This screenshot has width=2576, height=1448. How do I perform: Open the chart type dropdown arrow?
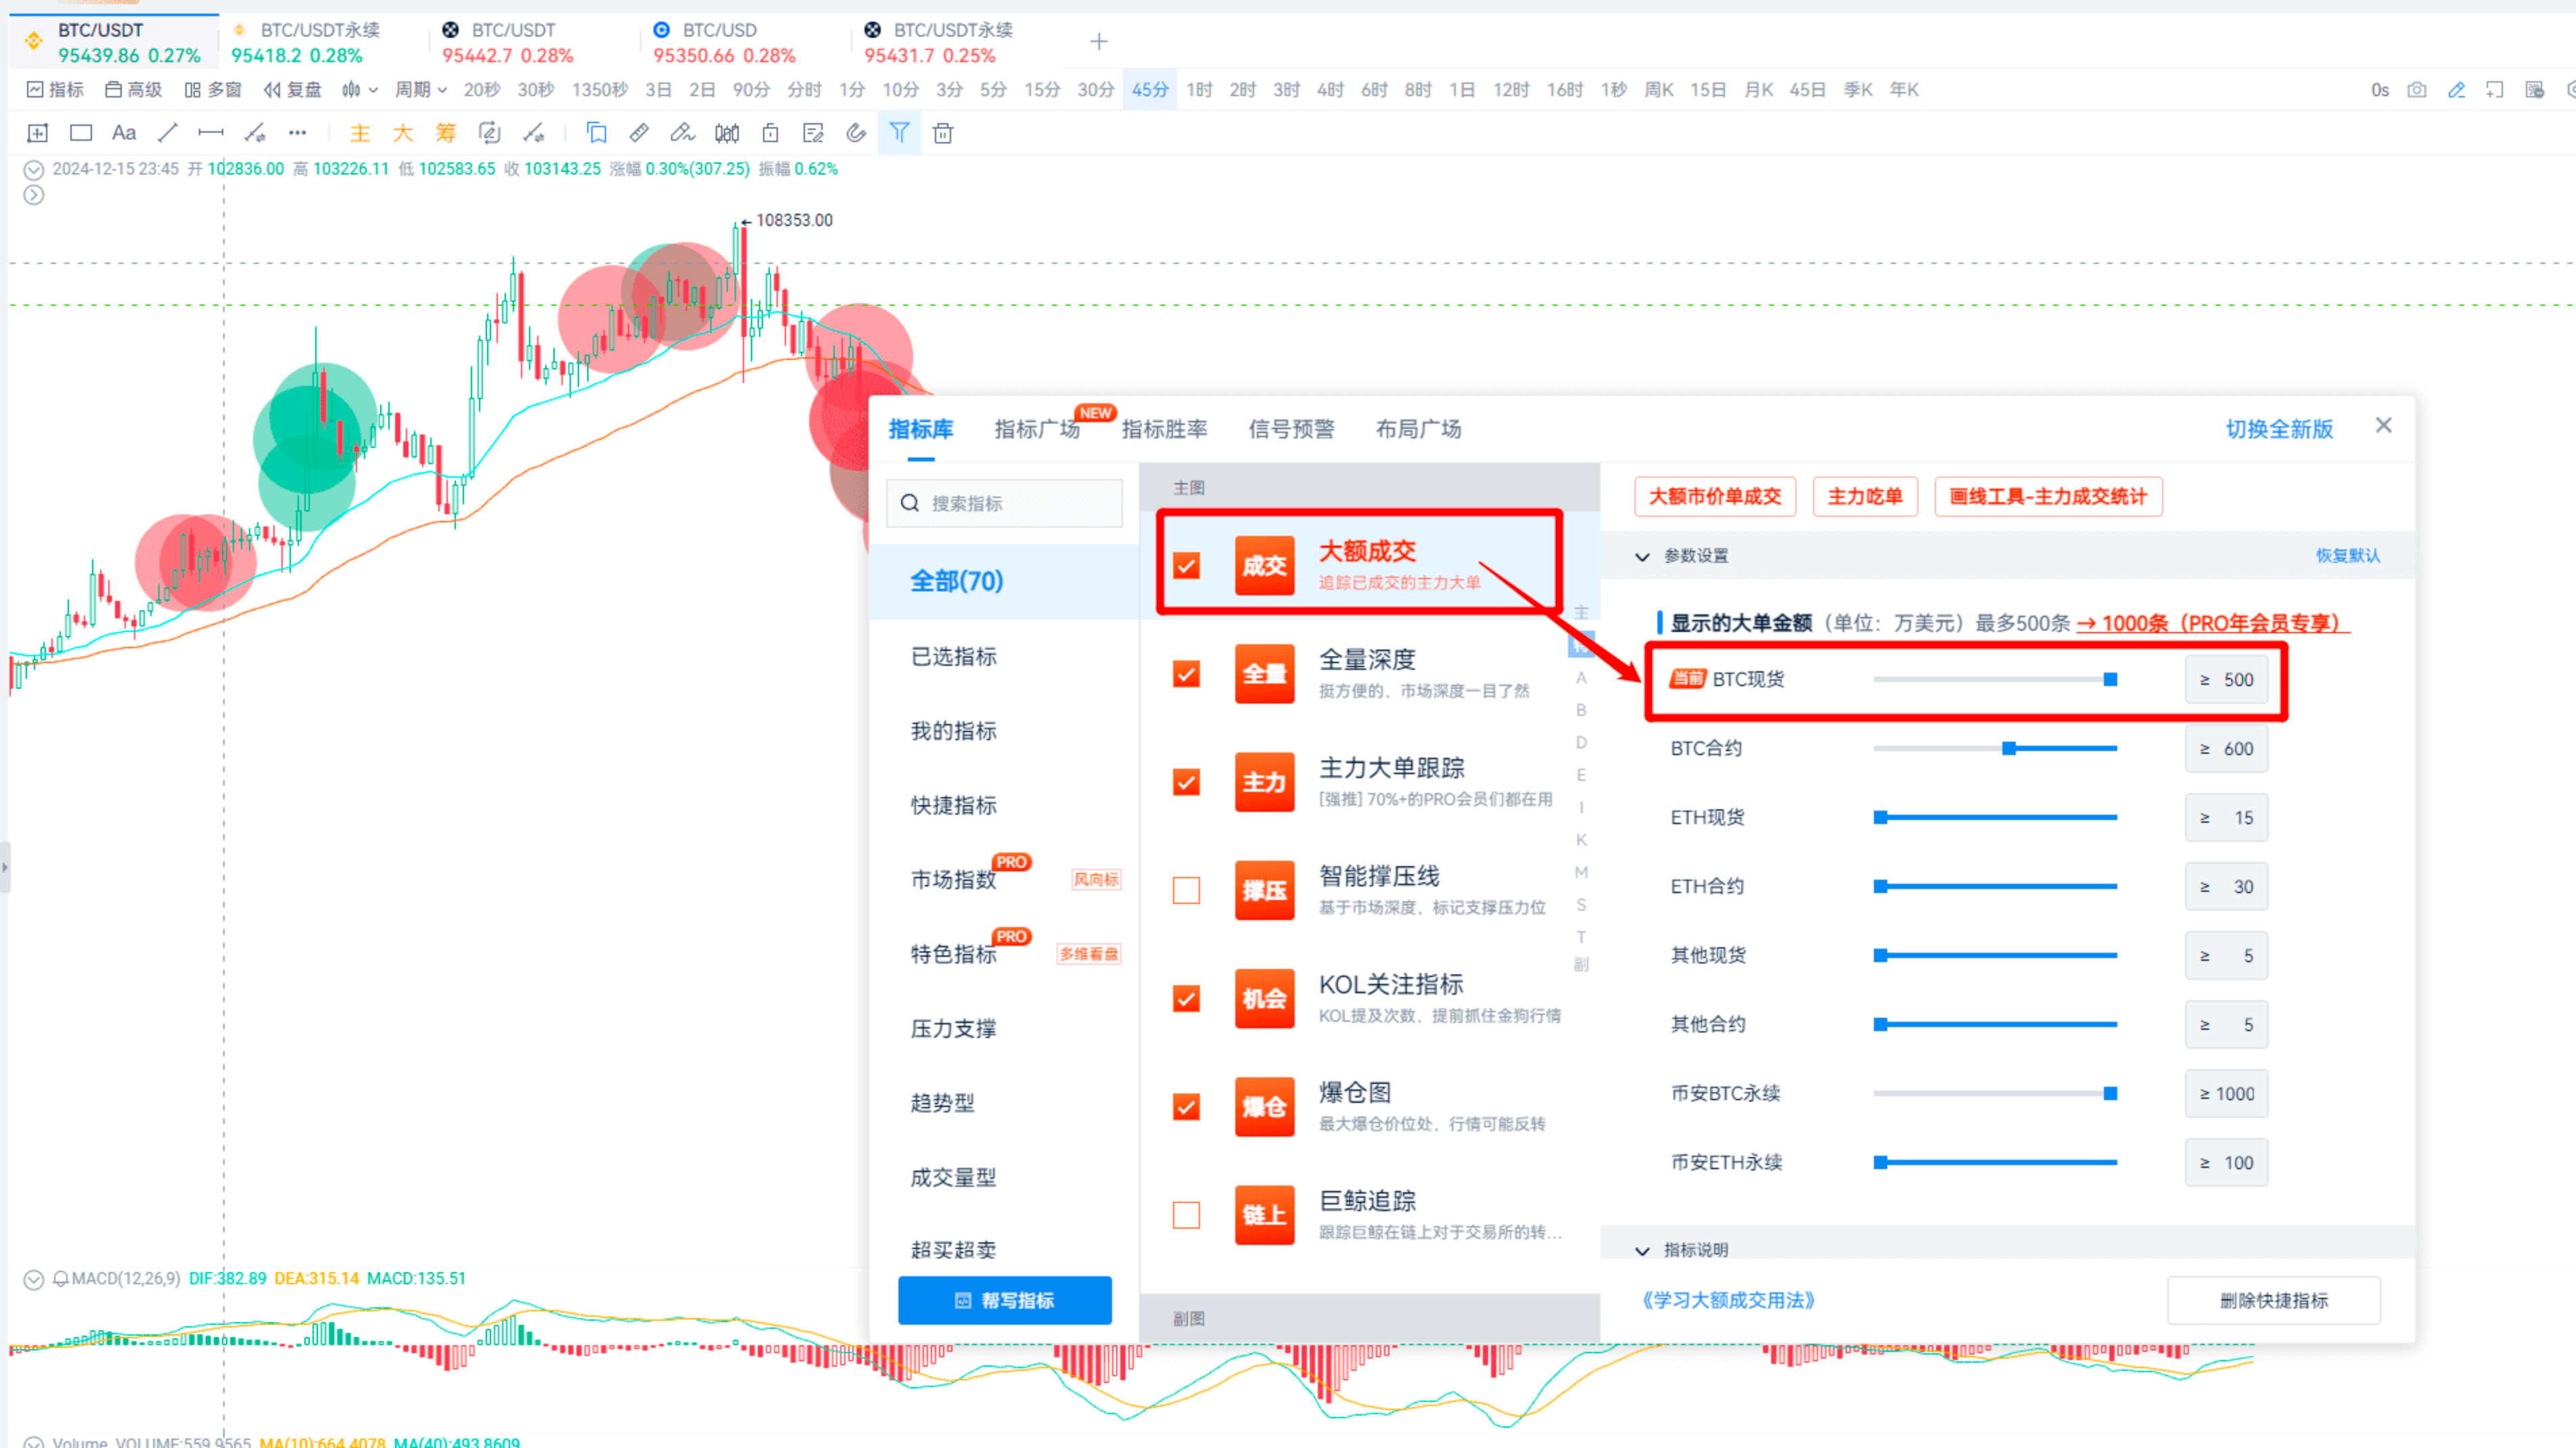coord(373,90)
